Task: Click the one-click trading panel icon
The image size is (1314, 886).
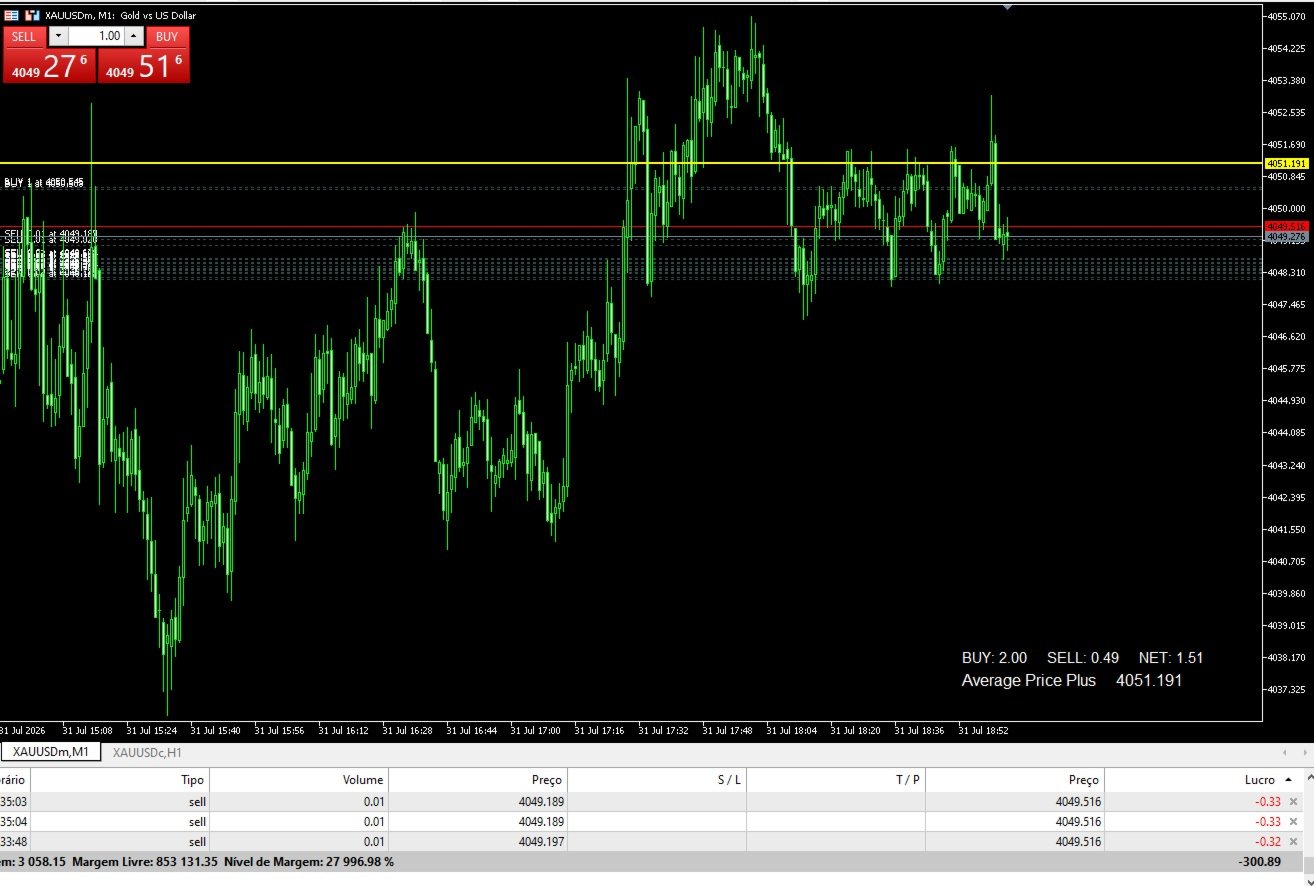Action: tap(11, 16)
